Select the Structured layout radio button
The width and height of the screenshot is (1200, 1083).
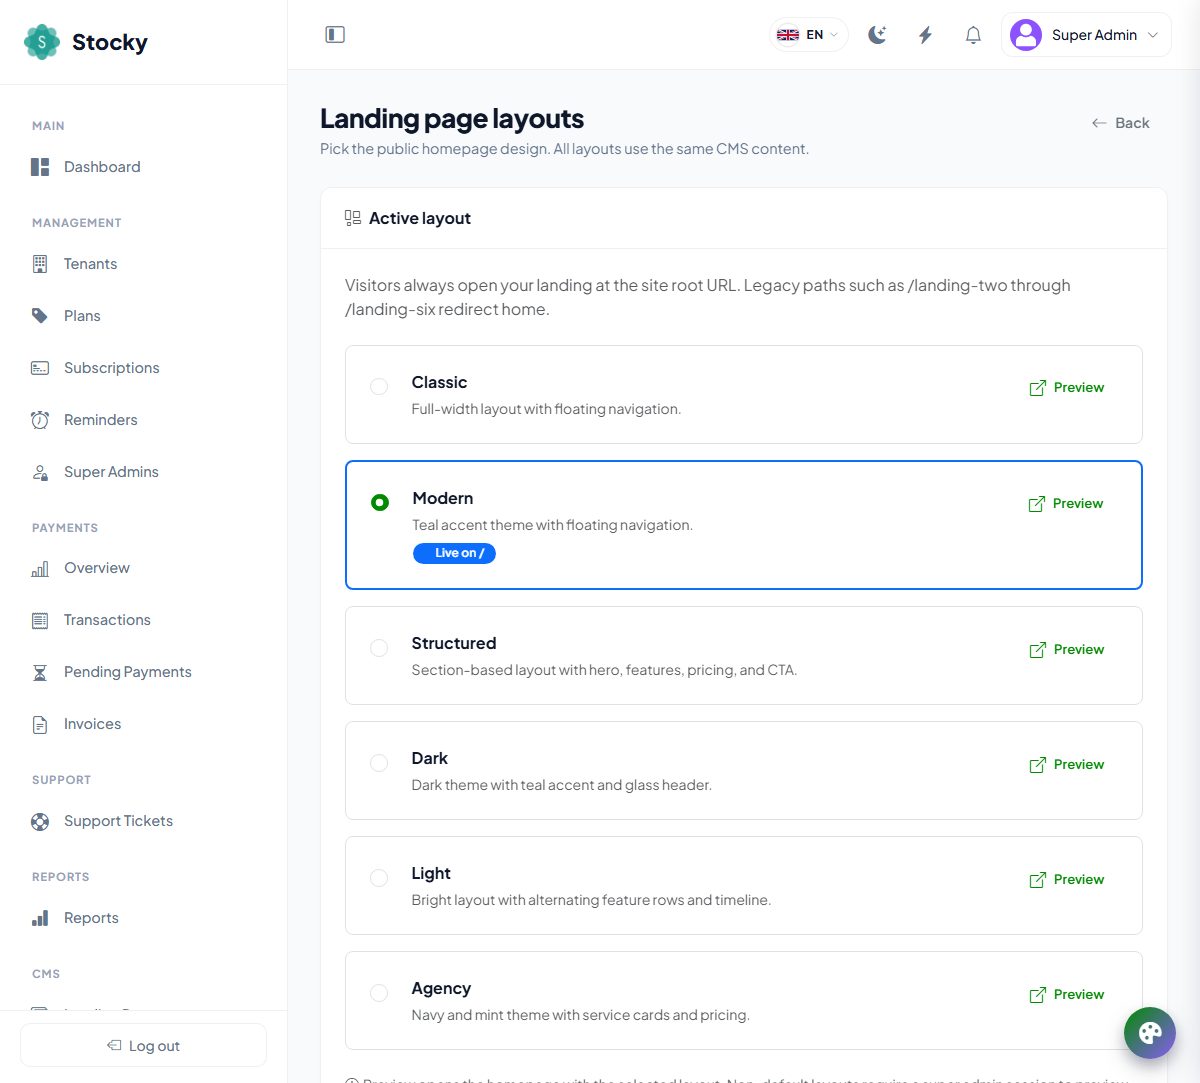(x=379, y=647)
